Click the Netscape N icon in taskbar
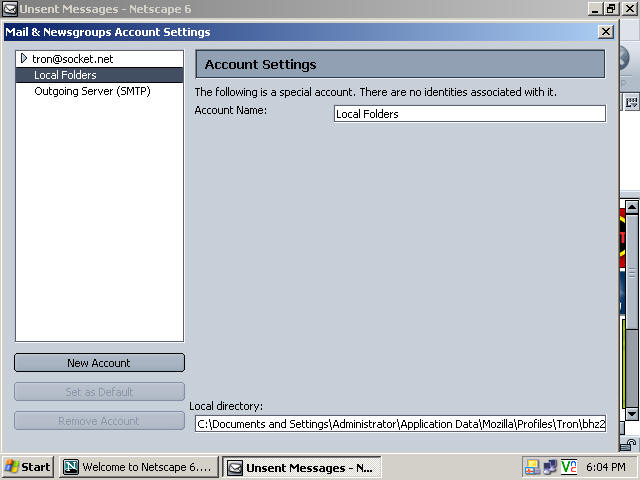640x480 pixels. (x=71, y=467)
